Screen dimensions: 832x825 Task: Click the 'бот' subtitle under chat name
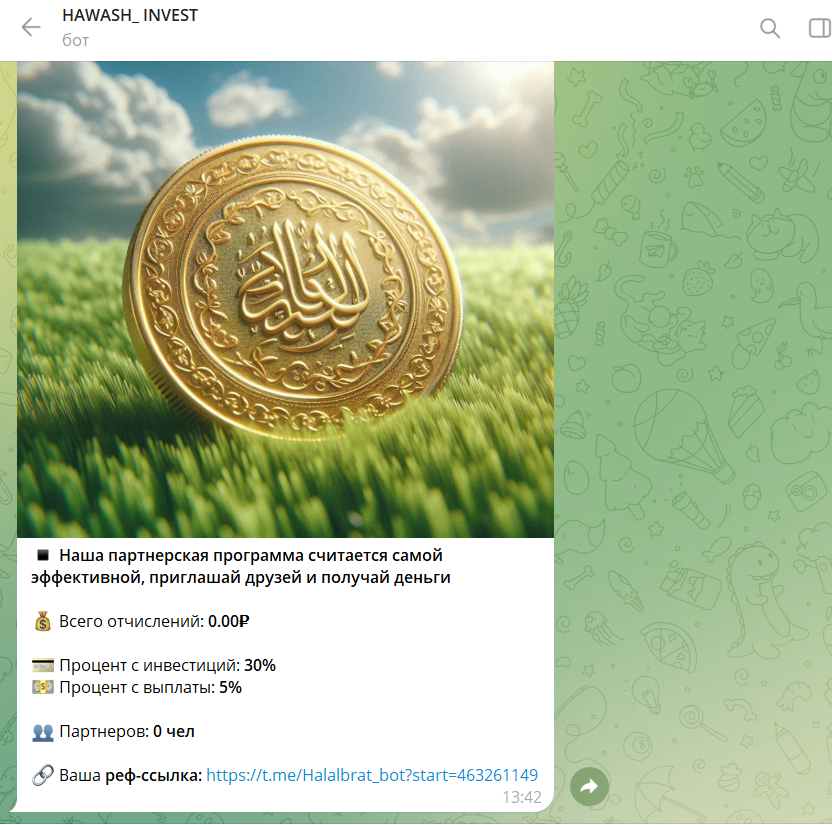[75, 40]
